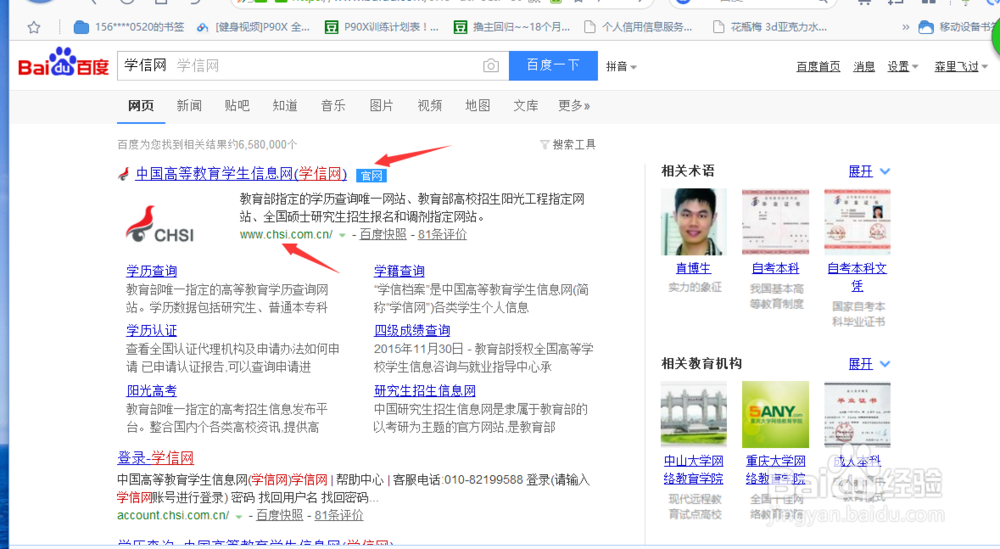Expand dropdown arrow beside chsi.com.cn URL
The height and width of the screenshot is (549, 1000).
[x=342, y=235]
